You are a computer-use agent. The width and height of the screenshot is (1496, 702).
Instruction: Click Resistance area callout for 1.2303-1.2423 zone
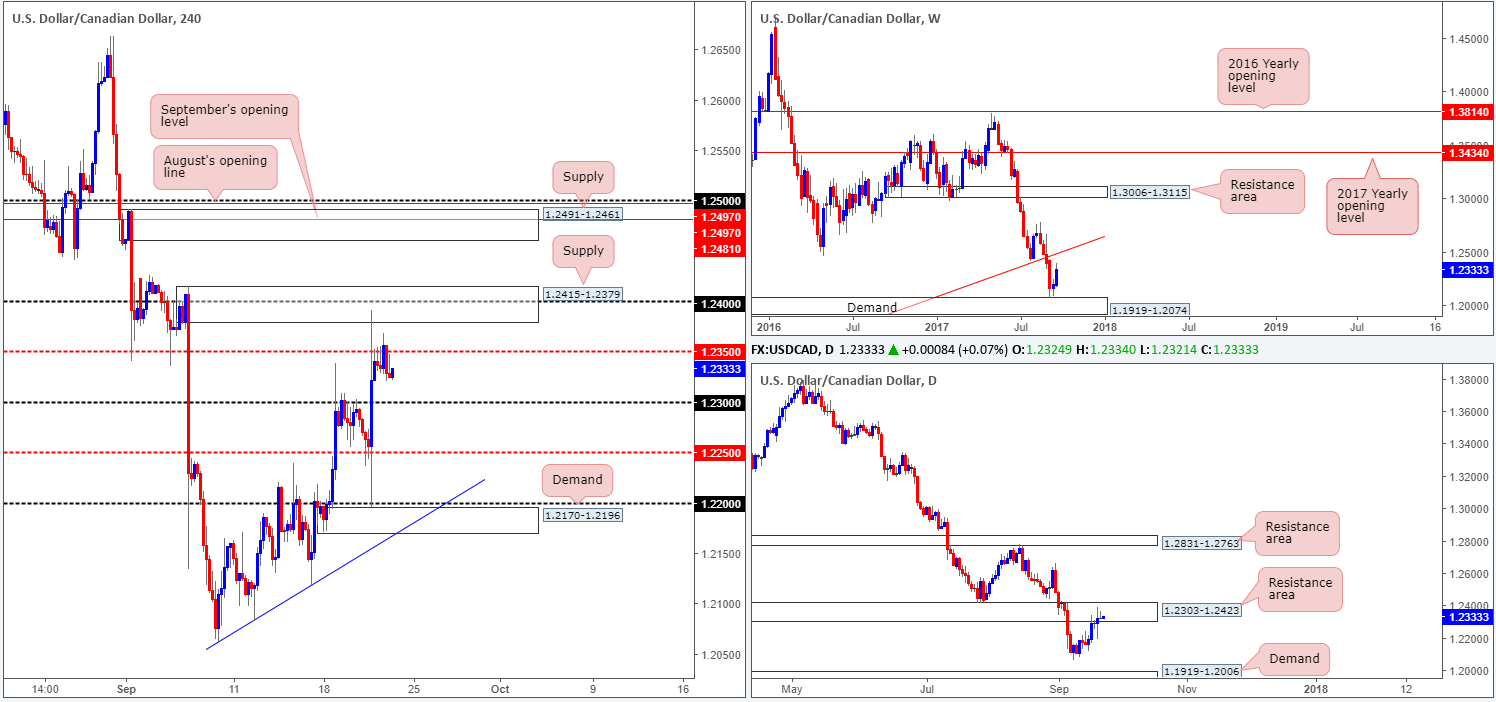1298,589
